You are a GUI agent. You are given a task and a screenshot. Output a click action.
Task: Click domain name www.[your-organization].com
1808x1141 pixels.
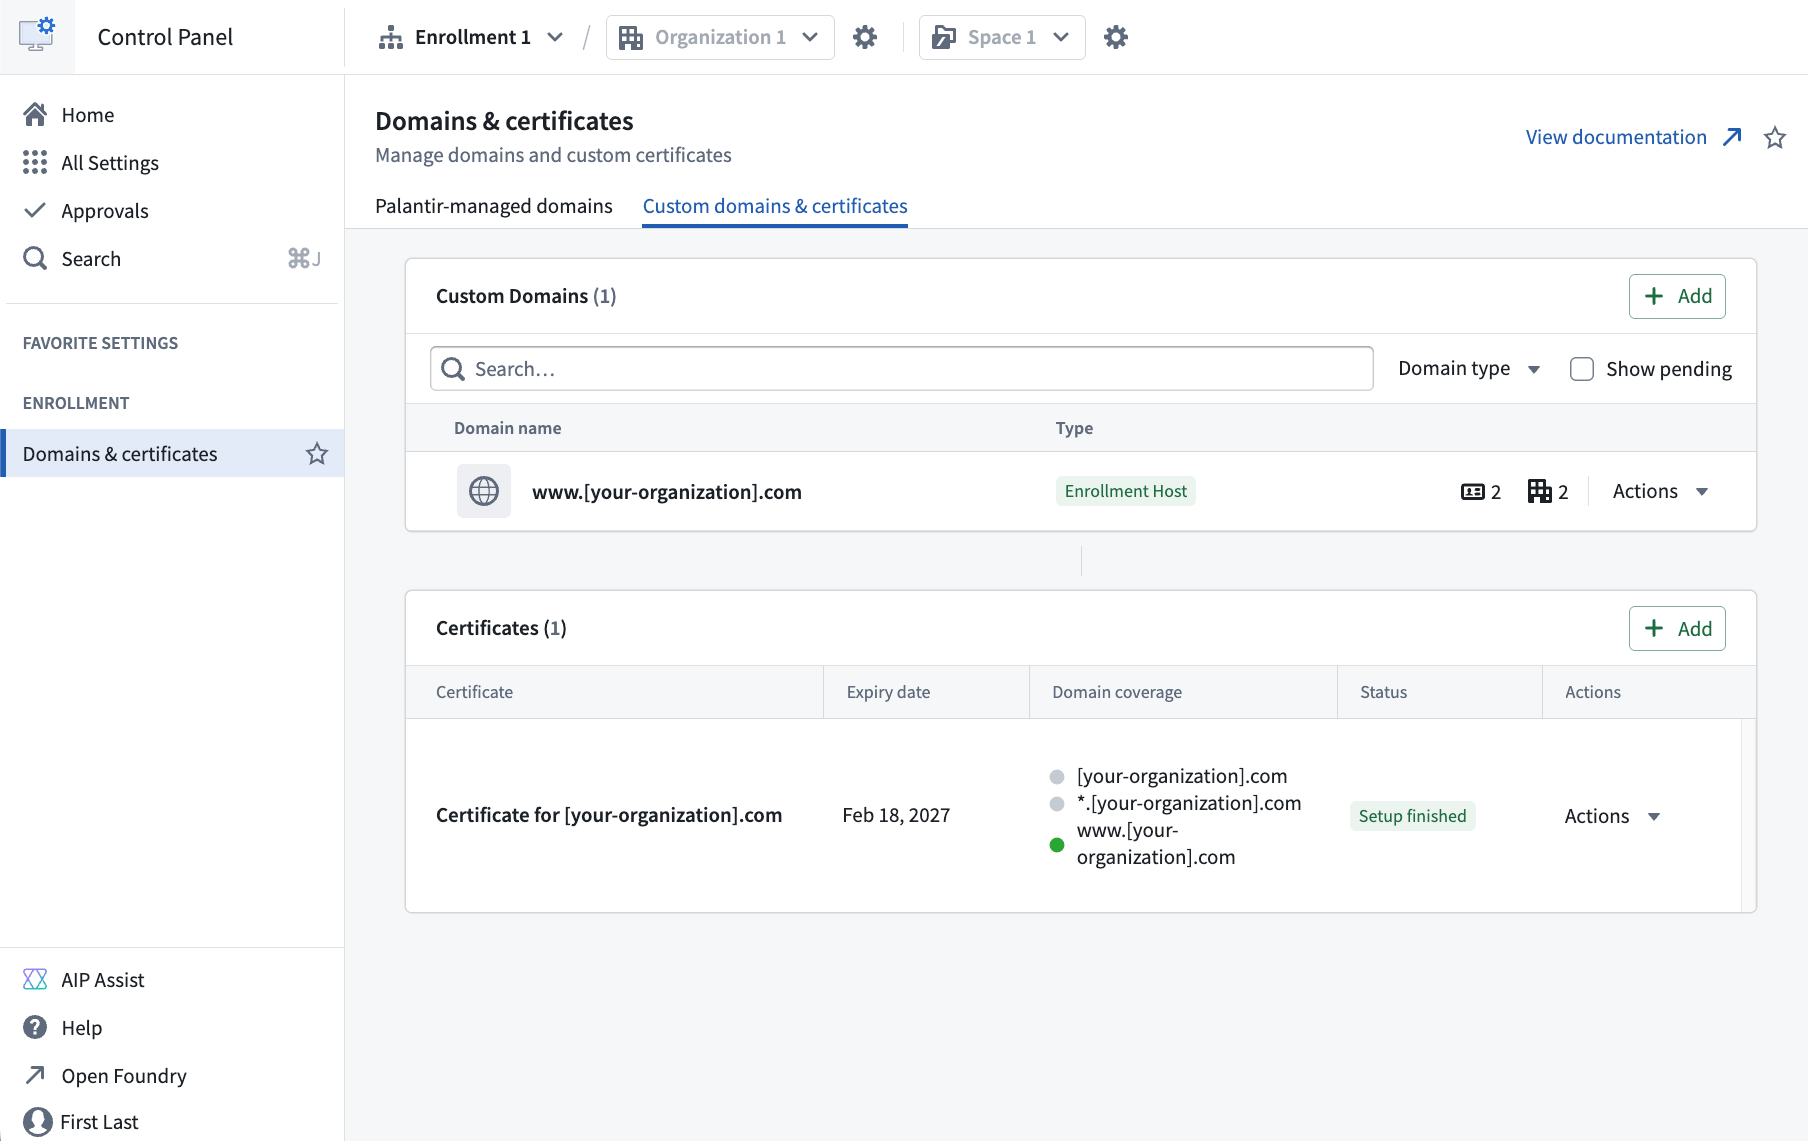[667, 492]
